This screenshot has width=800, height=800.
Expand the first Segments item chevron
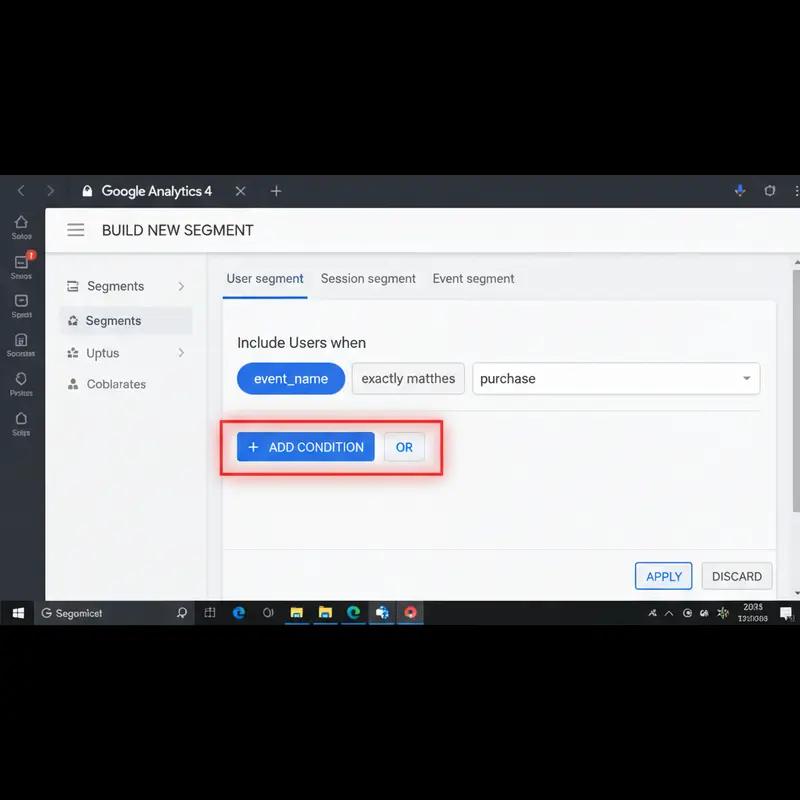181,286
